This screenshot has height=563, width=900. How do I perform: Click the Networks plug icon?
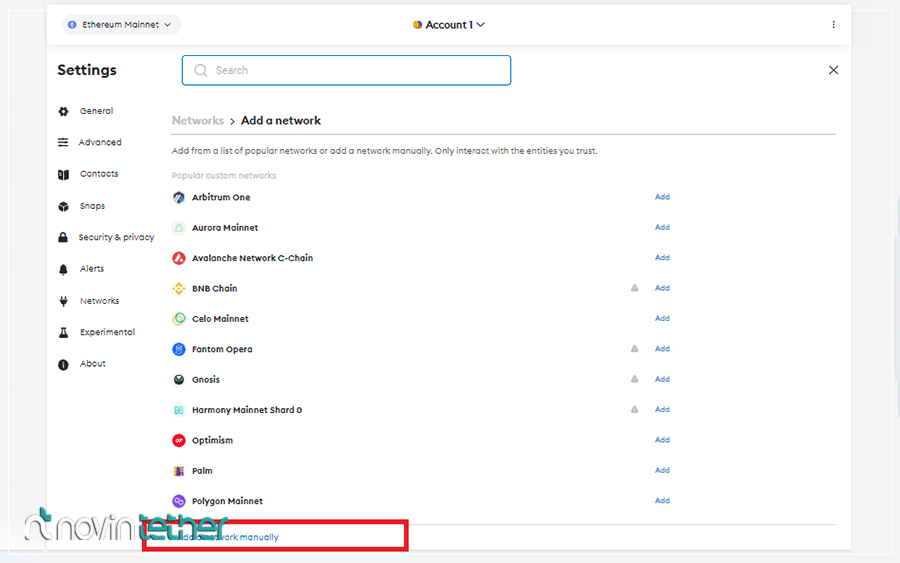click(x=63, y=301)
